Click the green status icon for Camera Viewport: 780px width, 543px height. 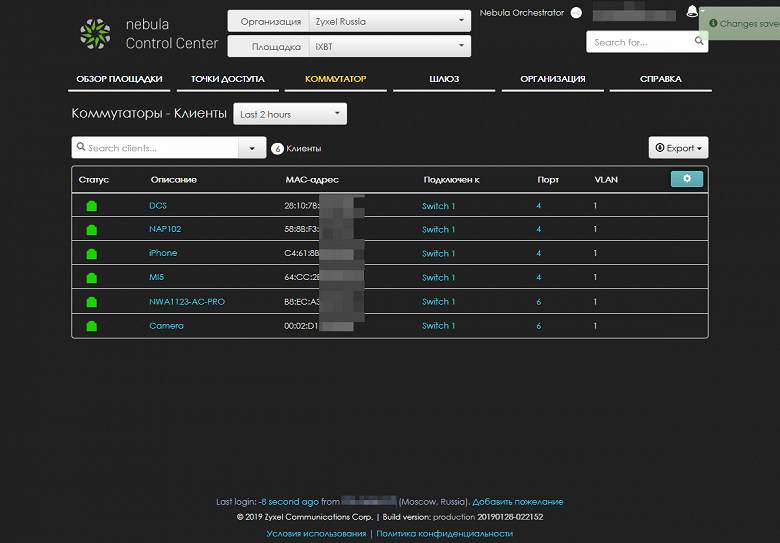(x=92, y=326)
